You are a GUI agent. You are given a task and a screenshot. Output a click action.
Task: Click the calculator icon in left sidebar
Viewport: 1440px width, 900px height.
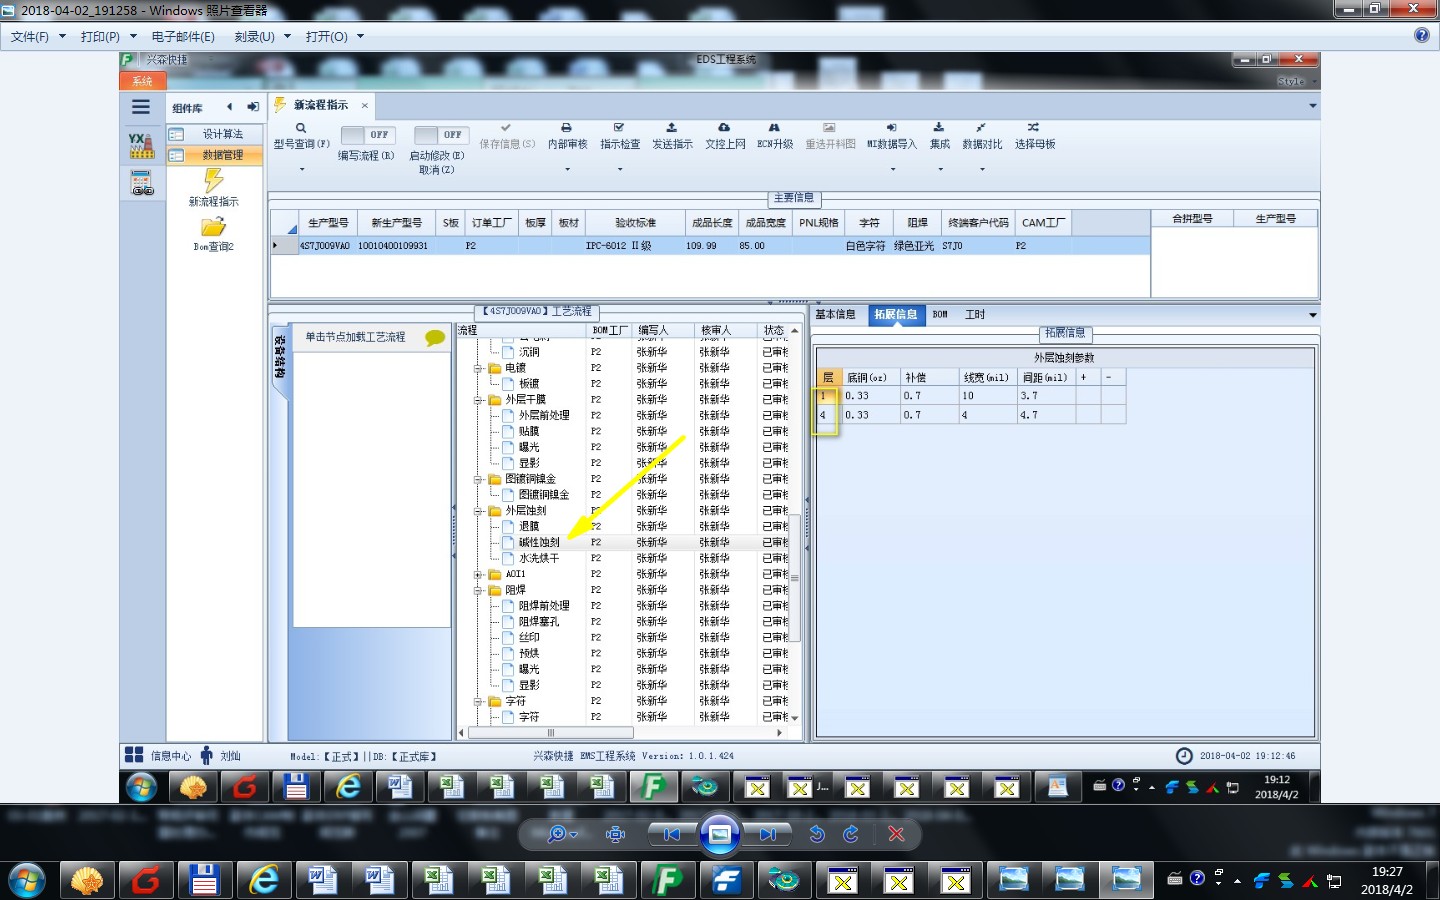(x=141, y=183)
